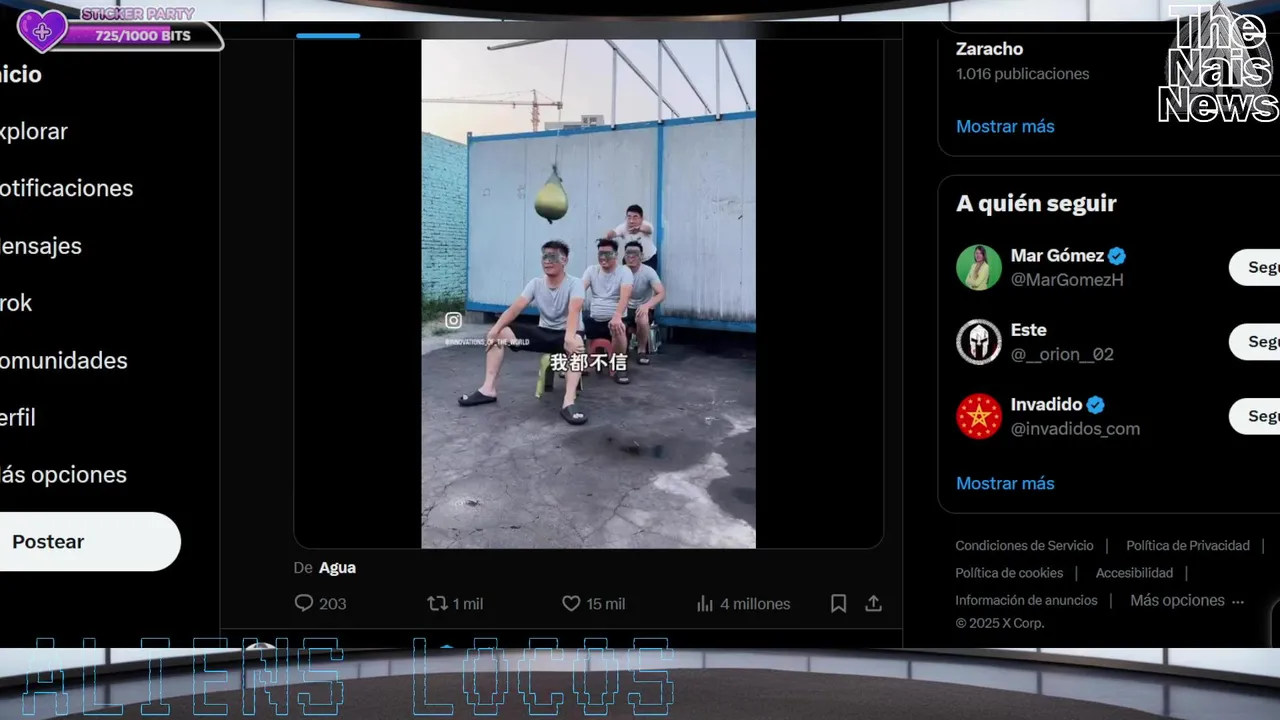The height and width of the screenshot is (720, 1280).
Task: Open Condiciones de Servicio link
Action: coord(1024,545)
